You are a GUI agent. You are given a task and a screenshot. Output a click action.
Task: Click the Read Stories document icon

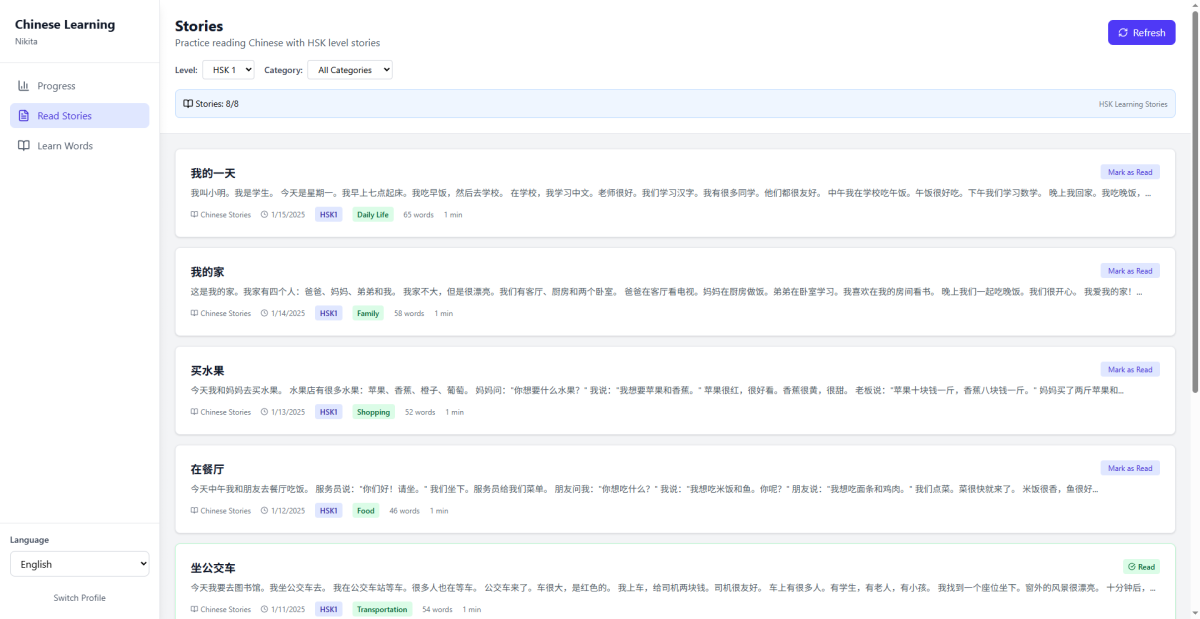tap(24, 116)
